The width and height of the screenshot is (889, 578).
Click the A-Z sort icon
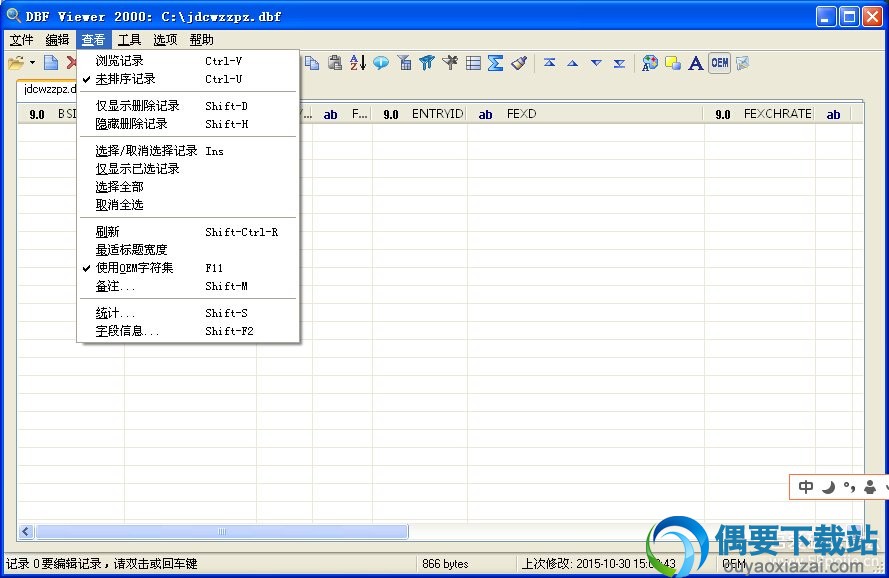(358, 62)
